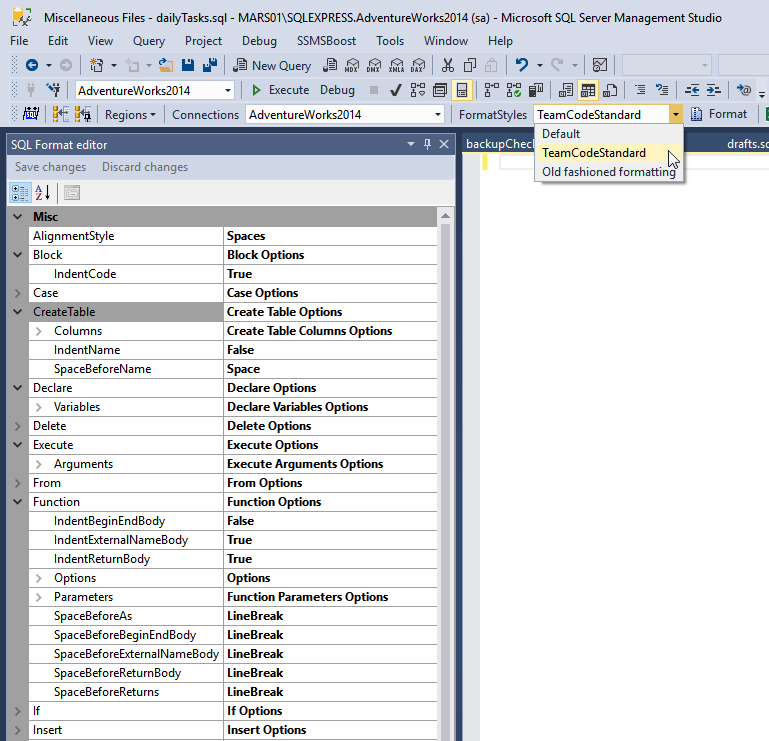The image size is (769, 741).
Task: Click the SSMSBoost SQL icon
Action: coord(31,114)
